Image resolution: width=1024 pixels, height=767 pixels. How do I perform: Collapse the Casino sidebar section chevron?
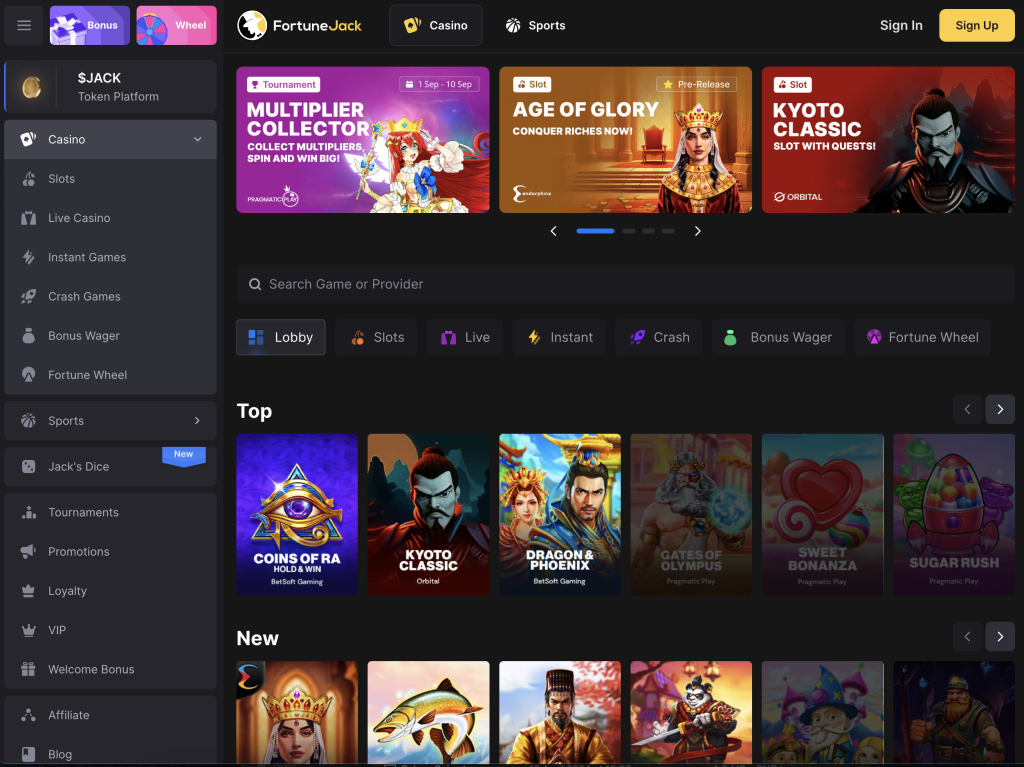197,139
